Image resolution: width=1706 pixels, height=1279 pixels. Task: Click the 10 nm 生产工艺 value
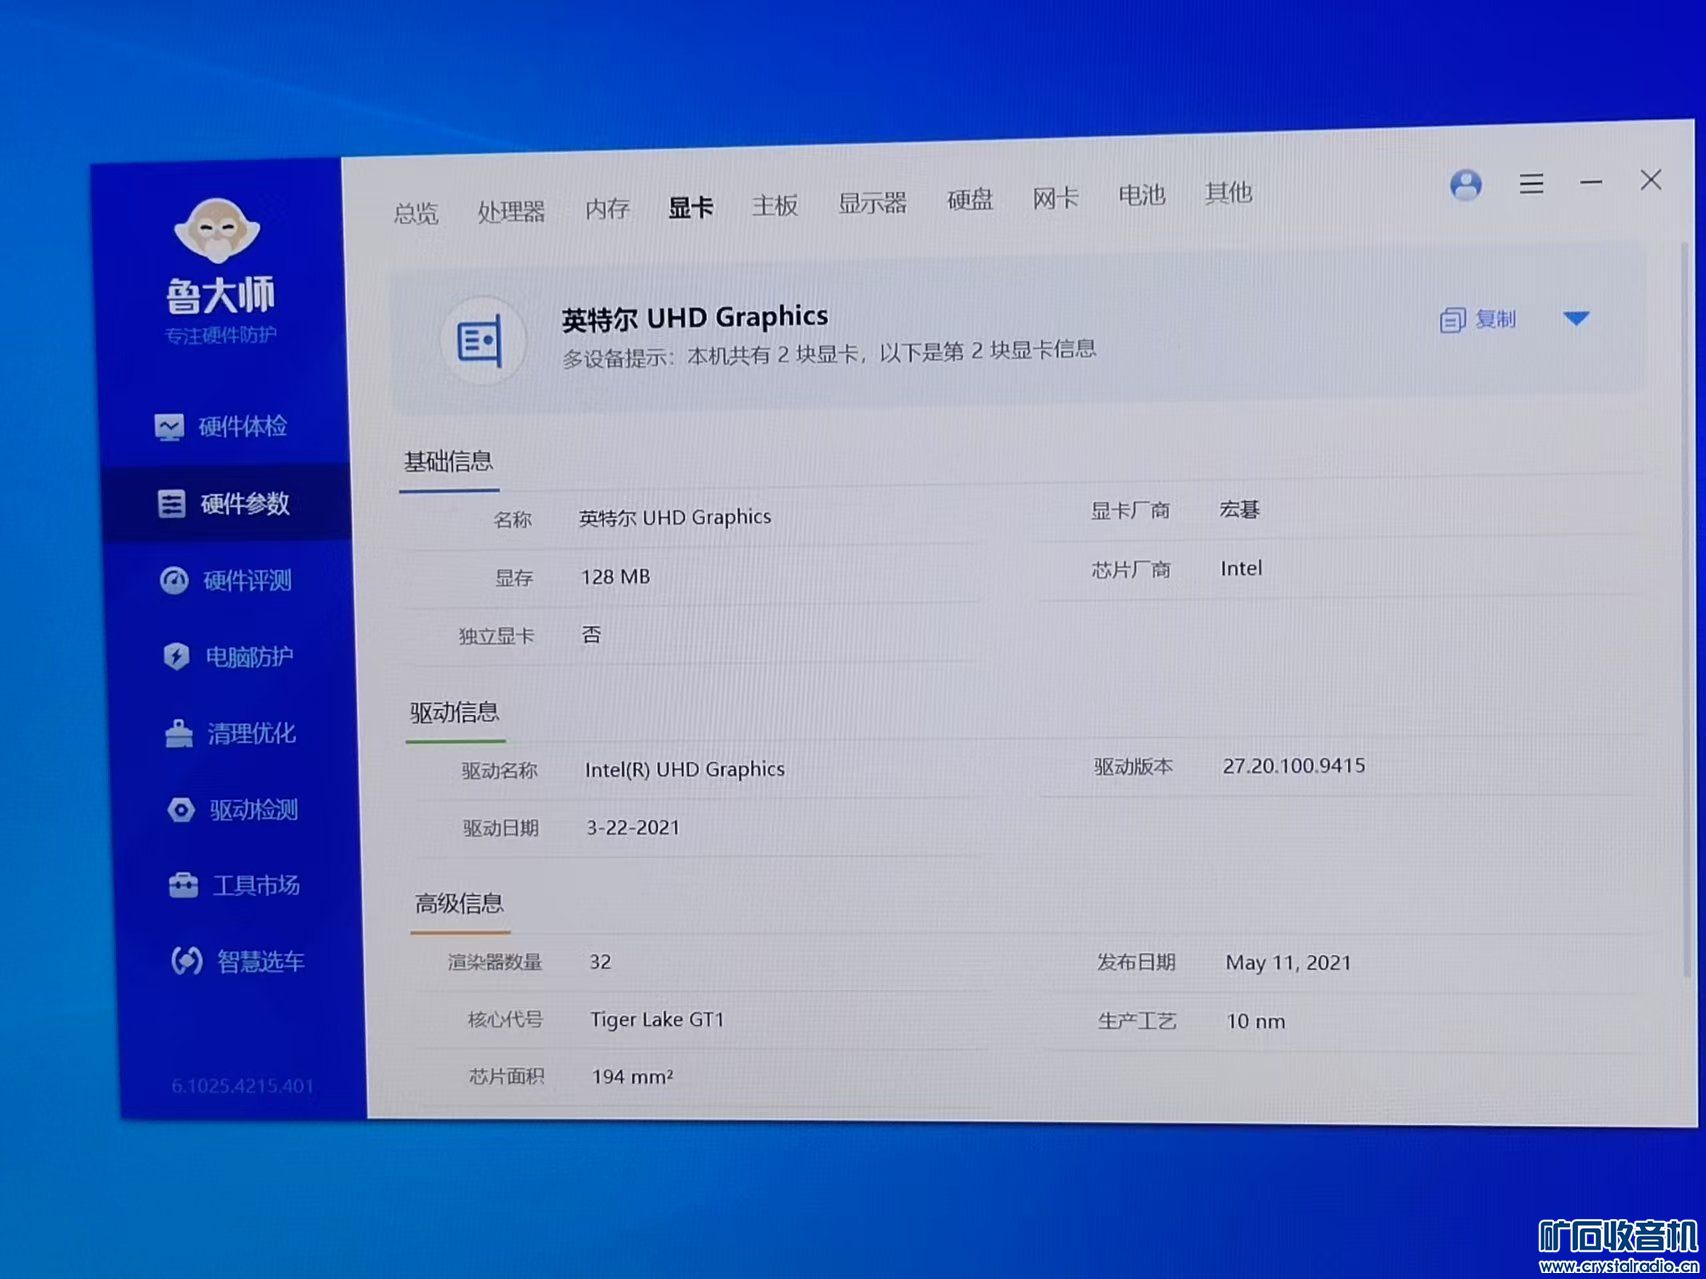1255,1022
